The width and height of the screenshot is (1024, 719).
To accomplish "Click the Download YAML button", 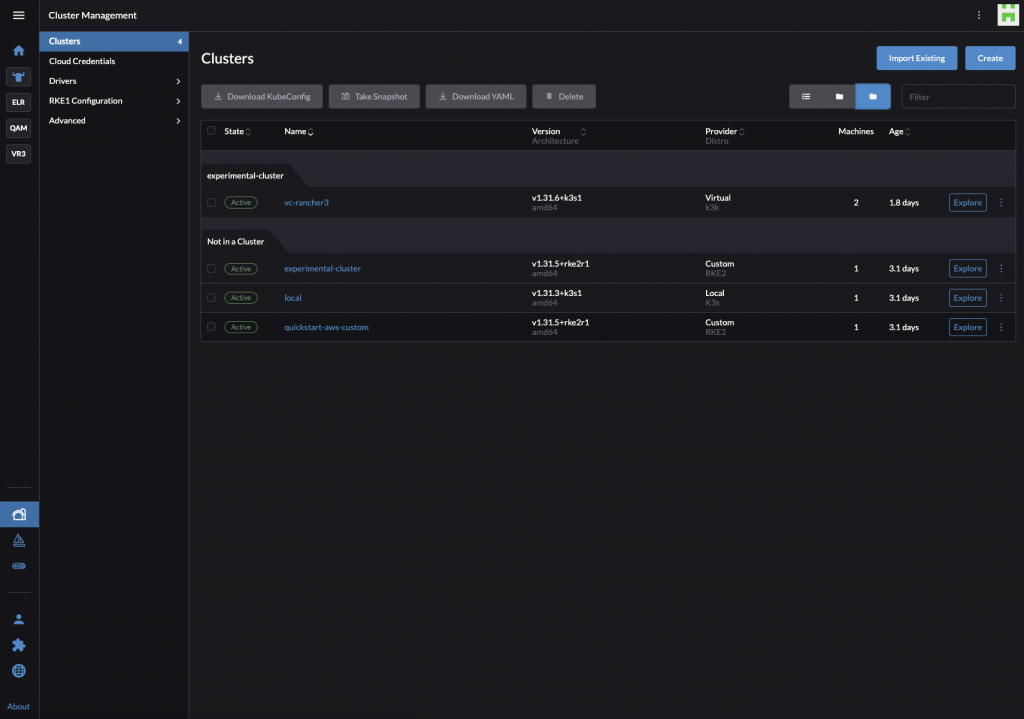I will tap(476, 97).
